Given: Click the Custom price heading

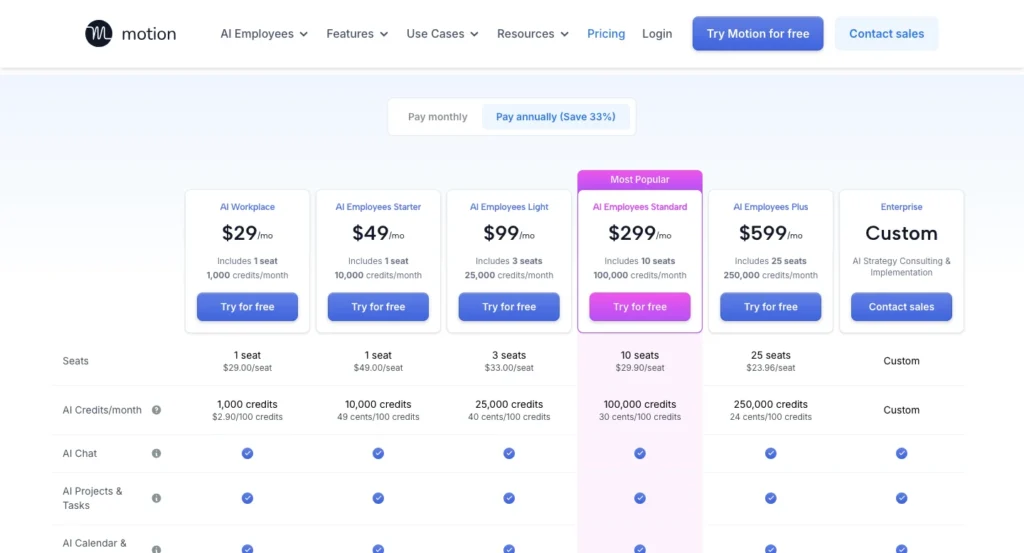Looking at the screenshot, I should click(901, 233).
